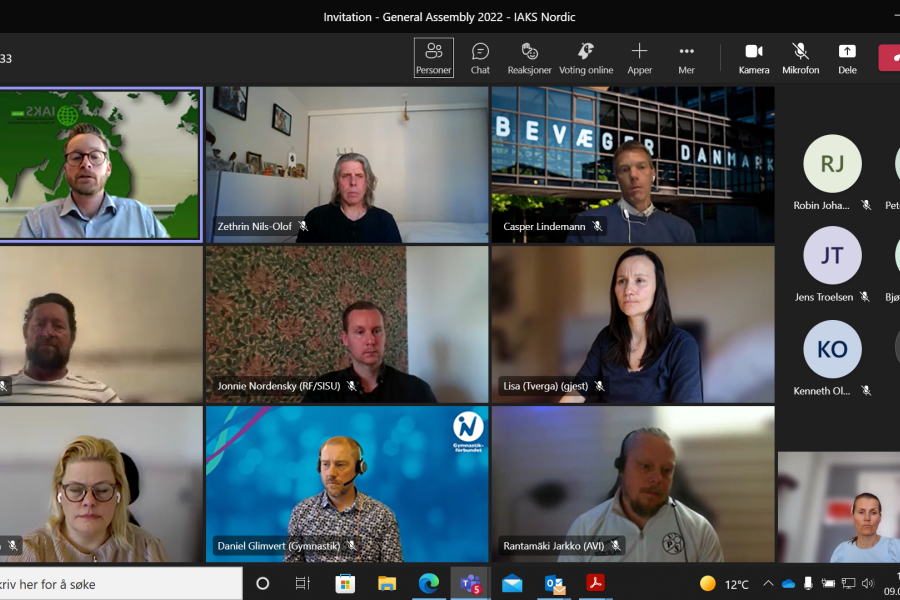Image resolution: width=900 pixels, height=600 pixels.
Task: Expand the Mer more options menu
Action: (686, 58)
